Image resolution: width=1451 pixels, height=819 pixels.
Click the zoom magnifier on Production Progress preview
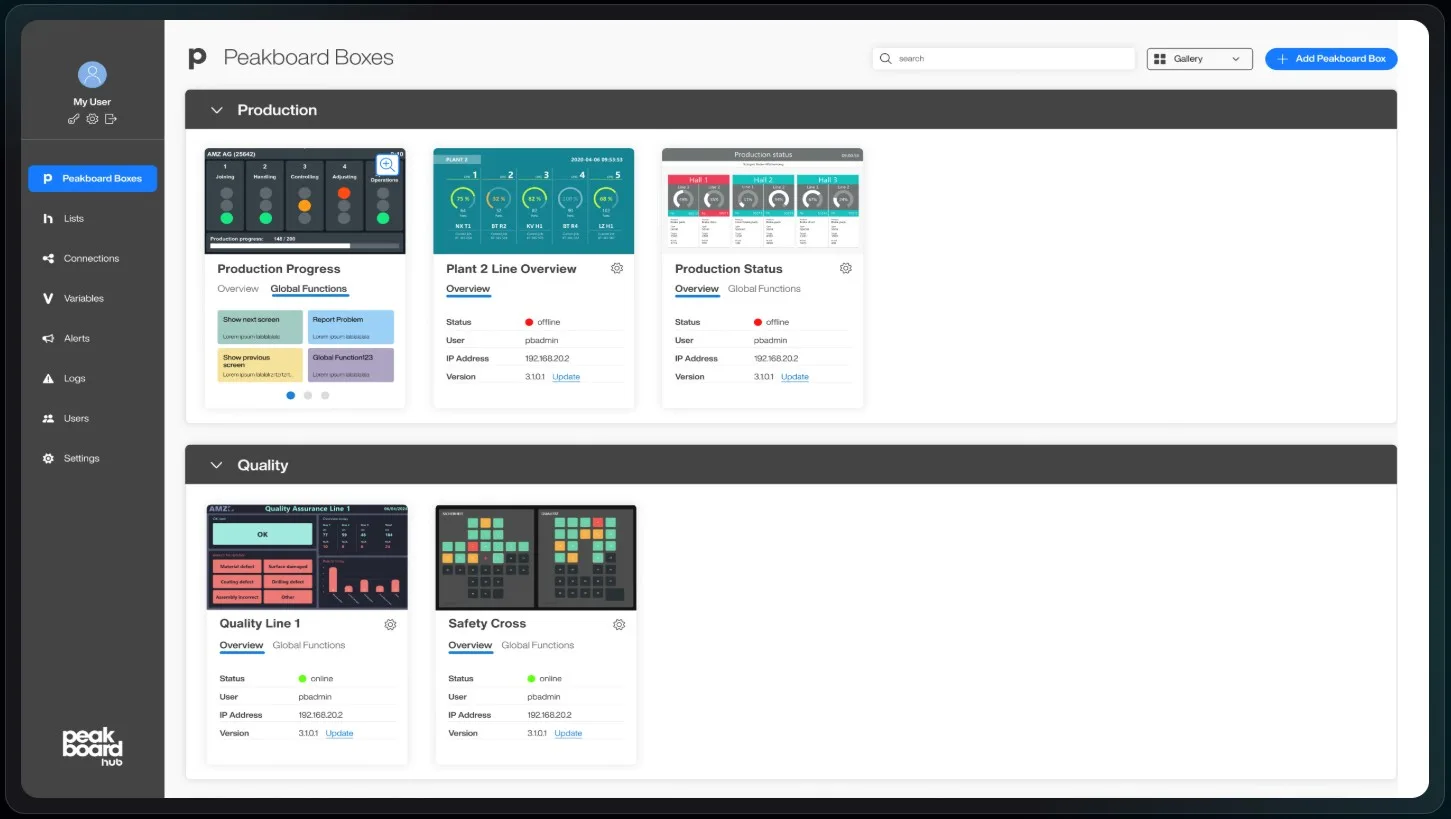click(x=387, y=164)
